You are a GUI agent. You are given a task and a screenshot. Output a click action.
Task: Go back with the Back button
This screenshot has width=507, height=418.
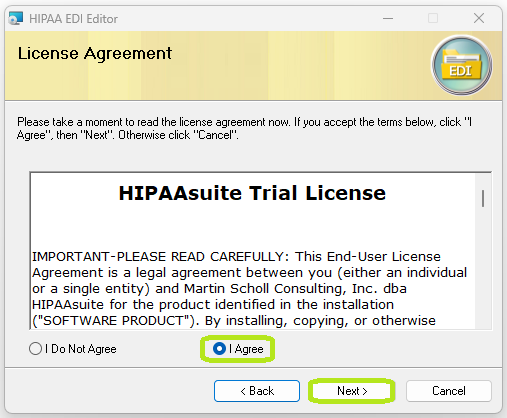[x=257, y=391]
